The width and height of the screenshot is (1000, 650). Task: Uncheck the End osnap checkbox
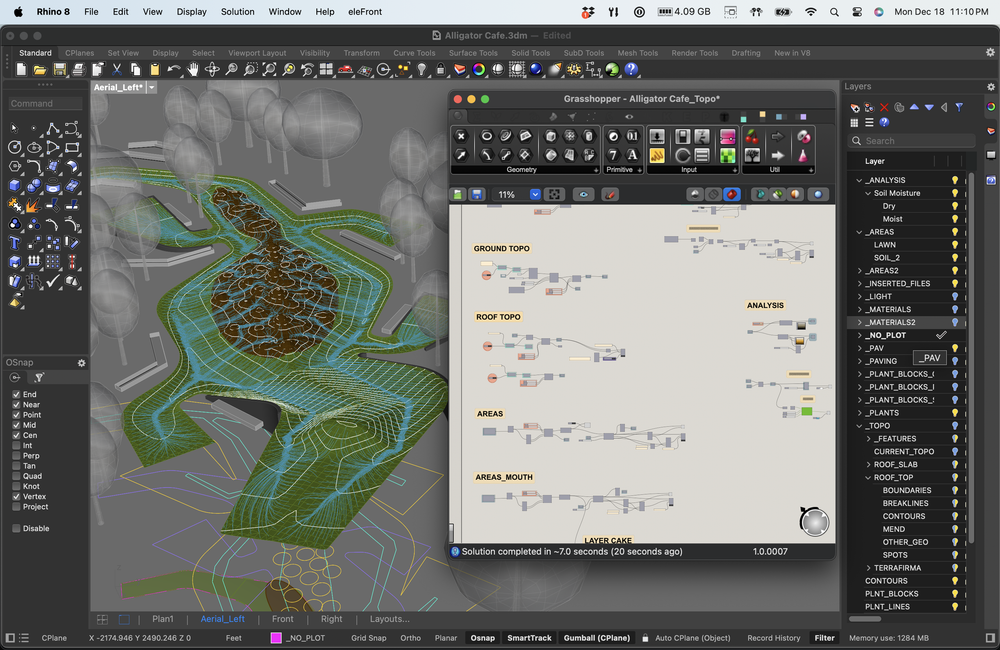[x=16, y=395]
